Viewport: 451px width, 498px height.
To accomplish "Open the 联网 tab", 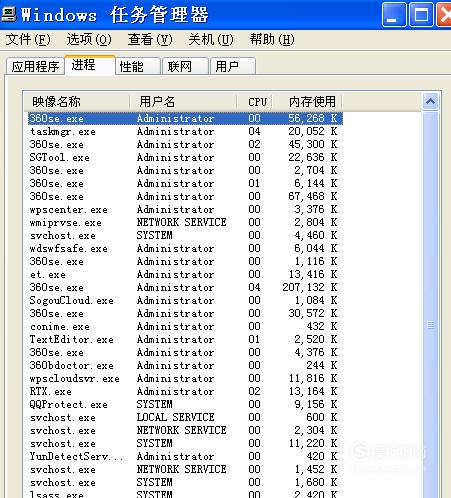I will (x=185, y=66).
